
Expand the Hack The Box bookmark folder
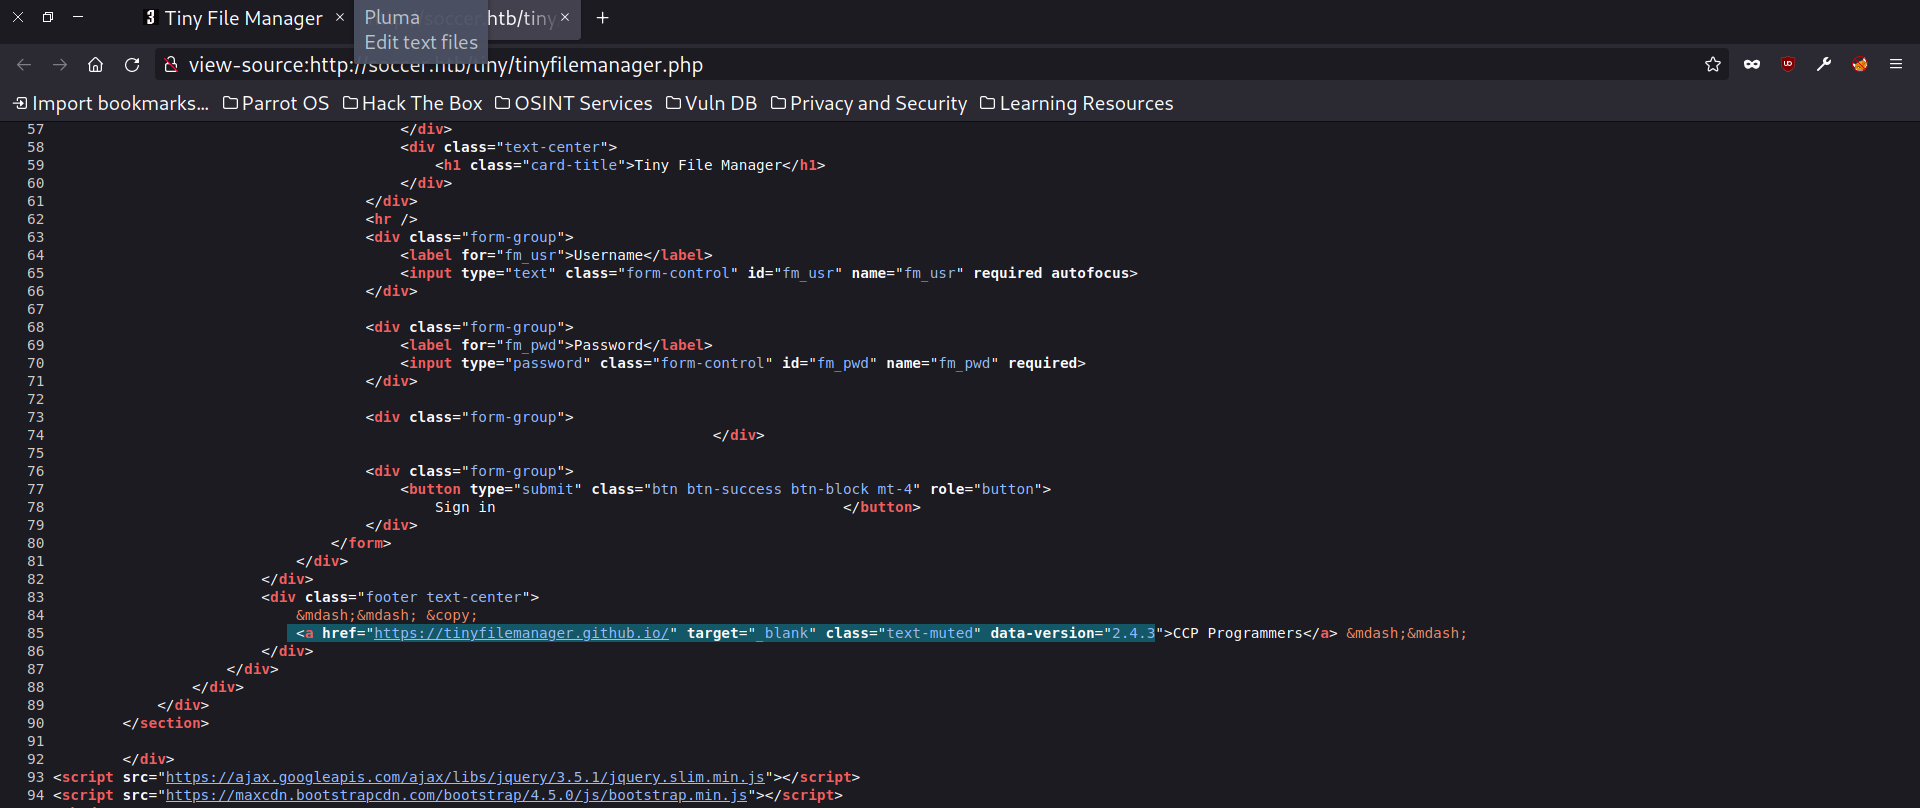click(x=412, y=104)
